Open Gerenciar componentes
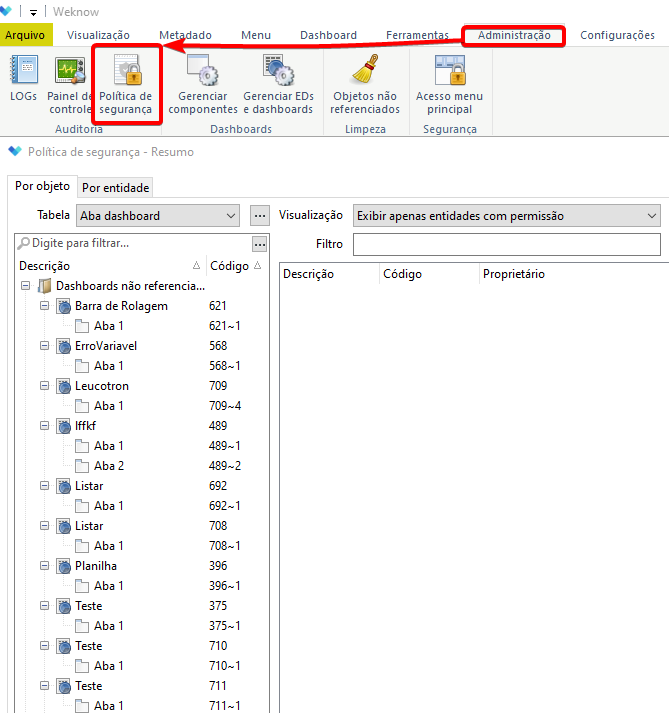The image size is (669, 713). [203, 84]
